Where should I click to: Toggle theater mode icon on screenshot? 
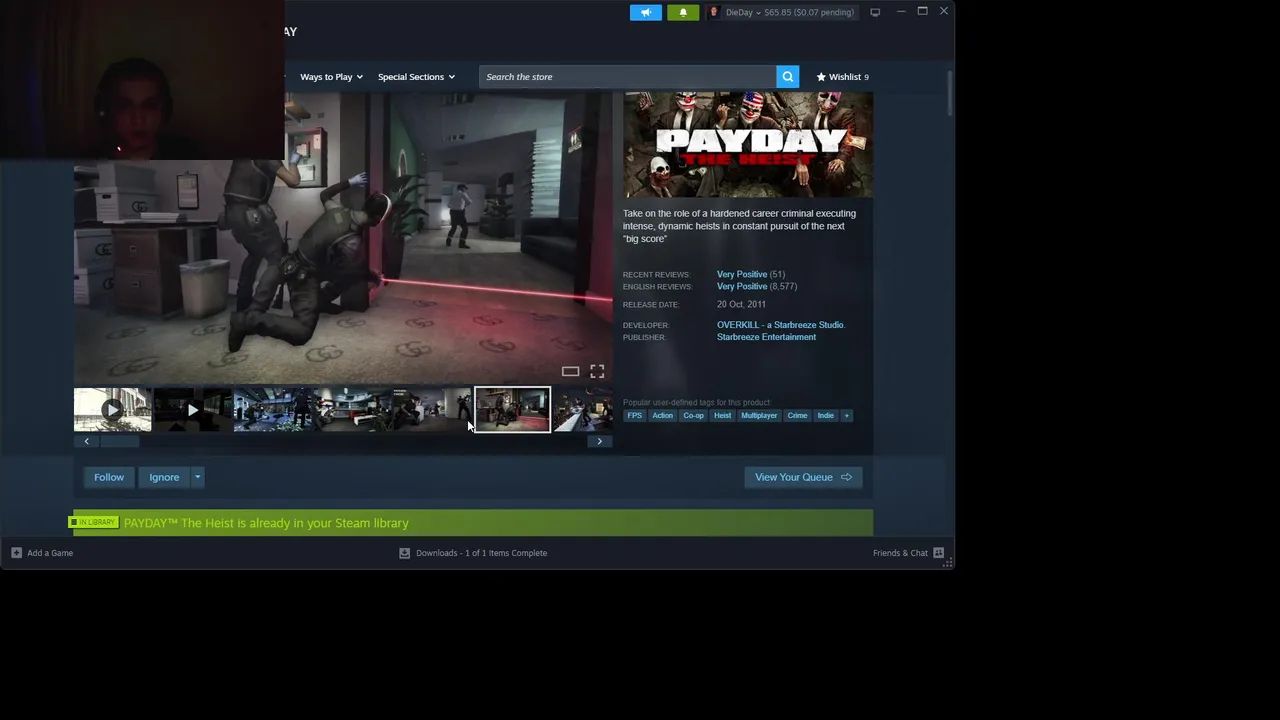tap(570, 371)
